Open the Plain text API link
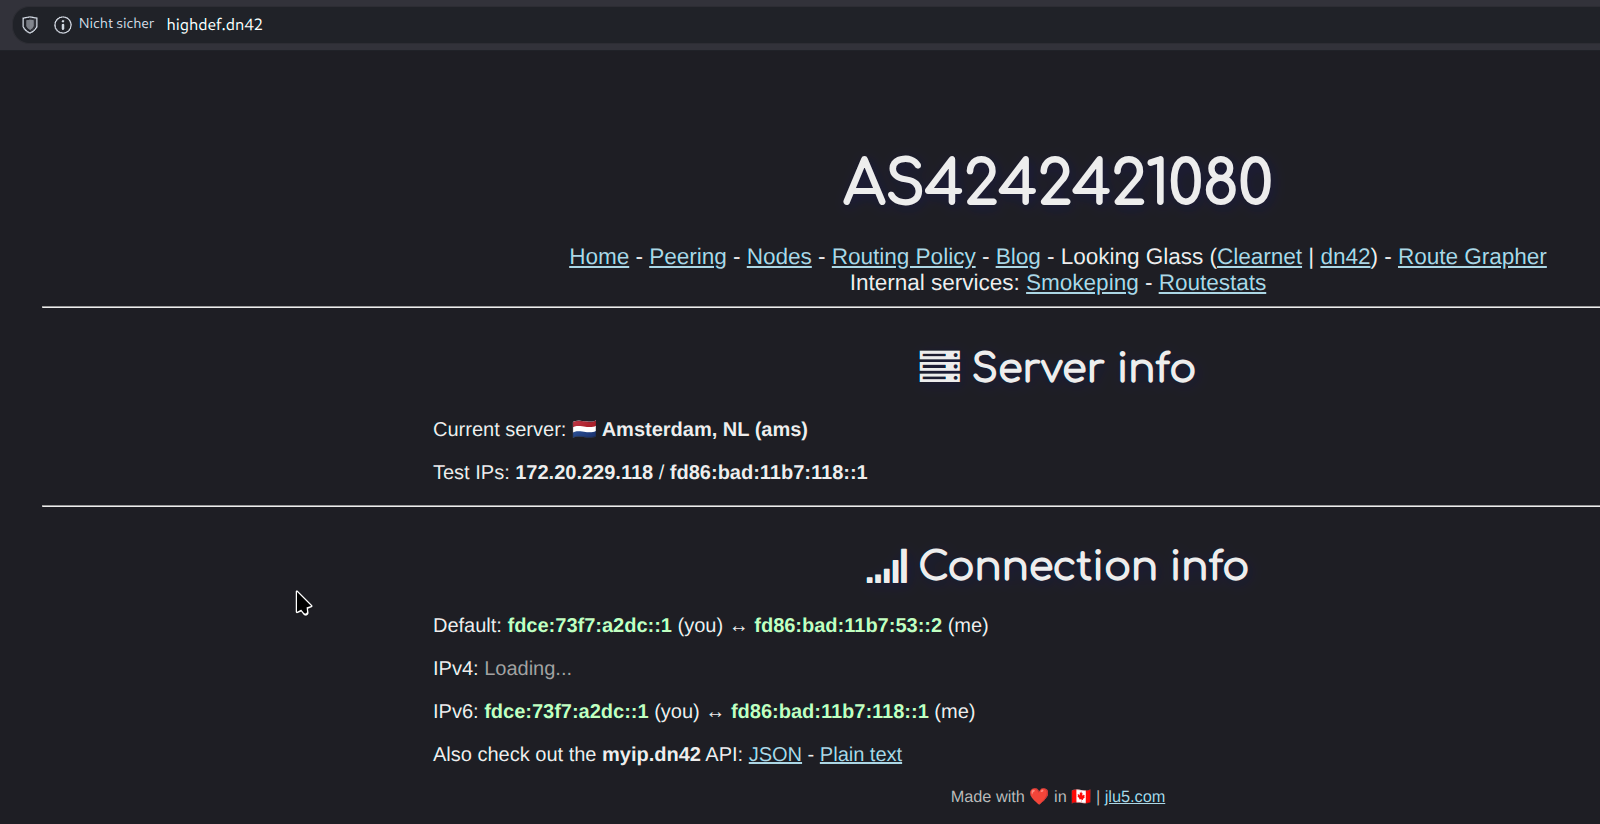The height and width of the screenshot is (824, 1600). [860, 754]
